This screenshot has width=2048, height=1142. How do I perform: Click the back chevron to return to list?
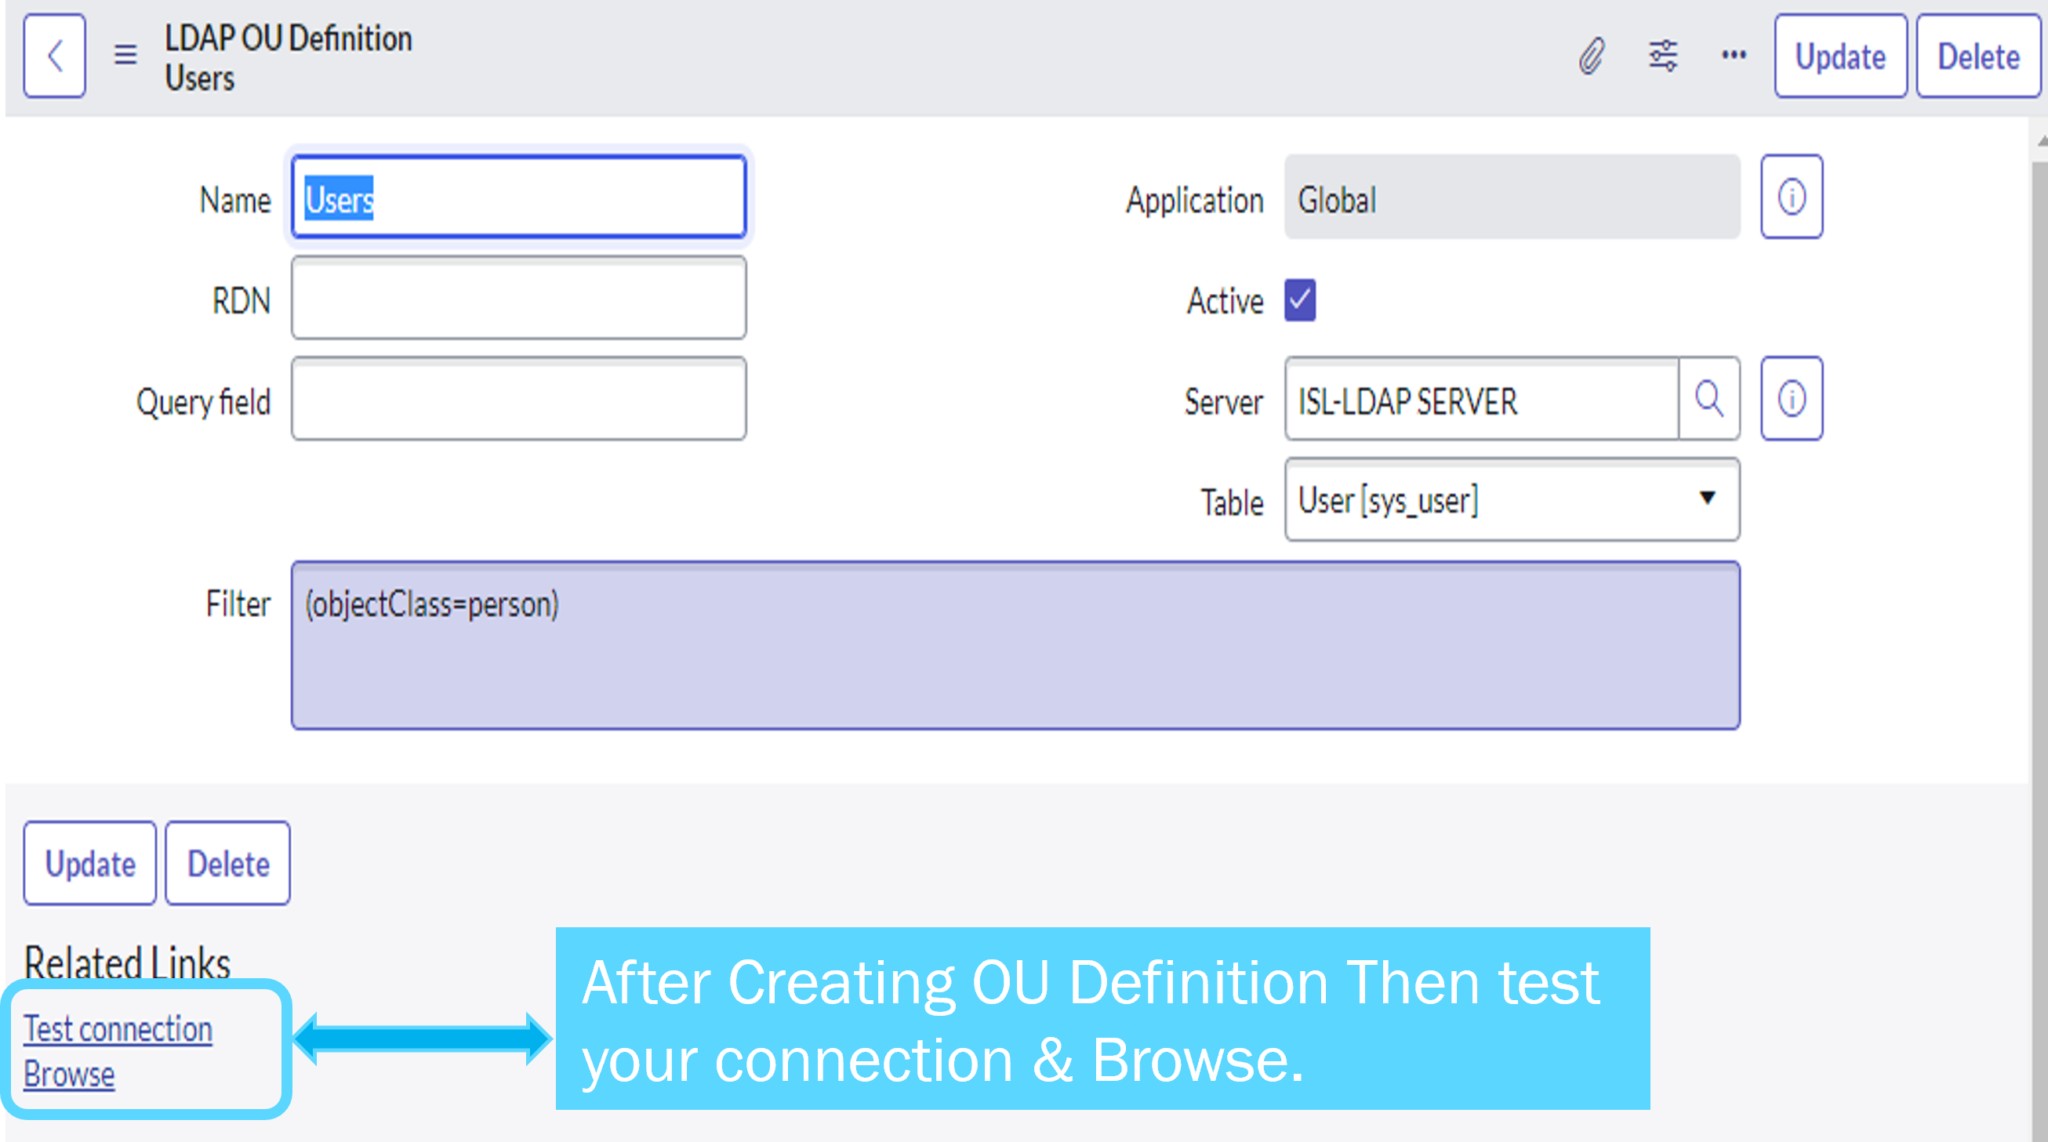(x=54, y=56)
